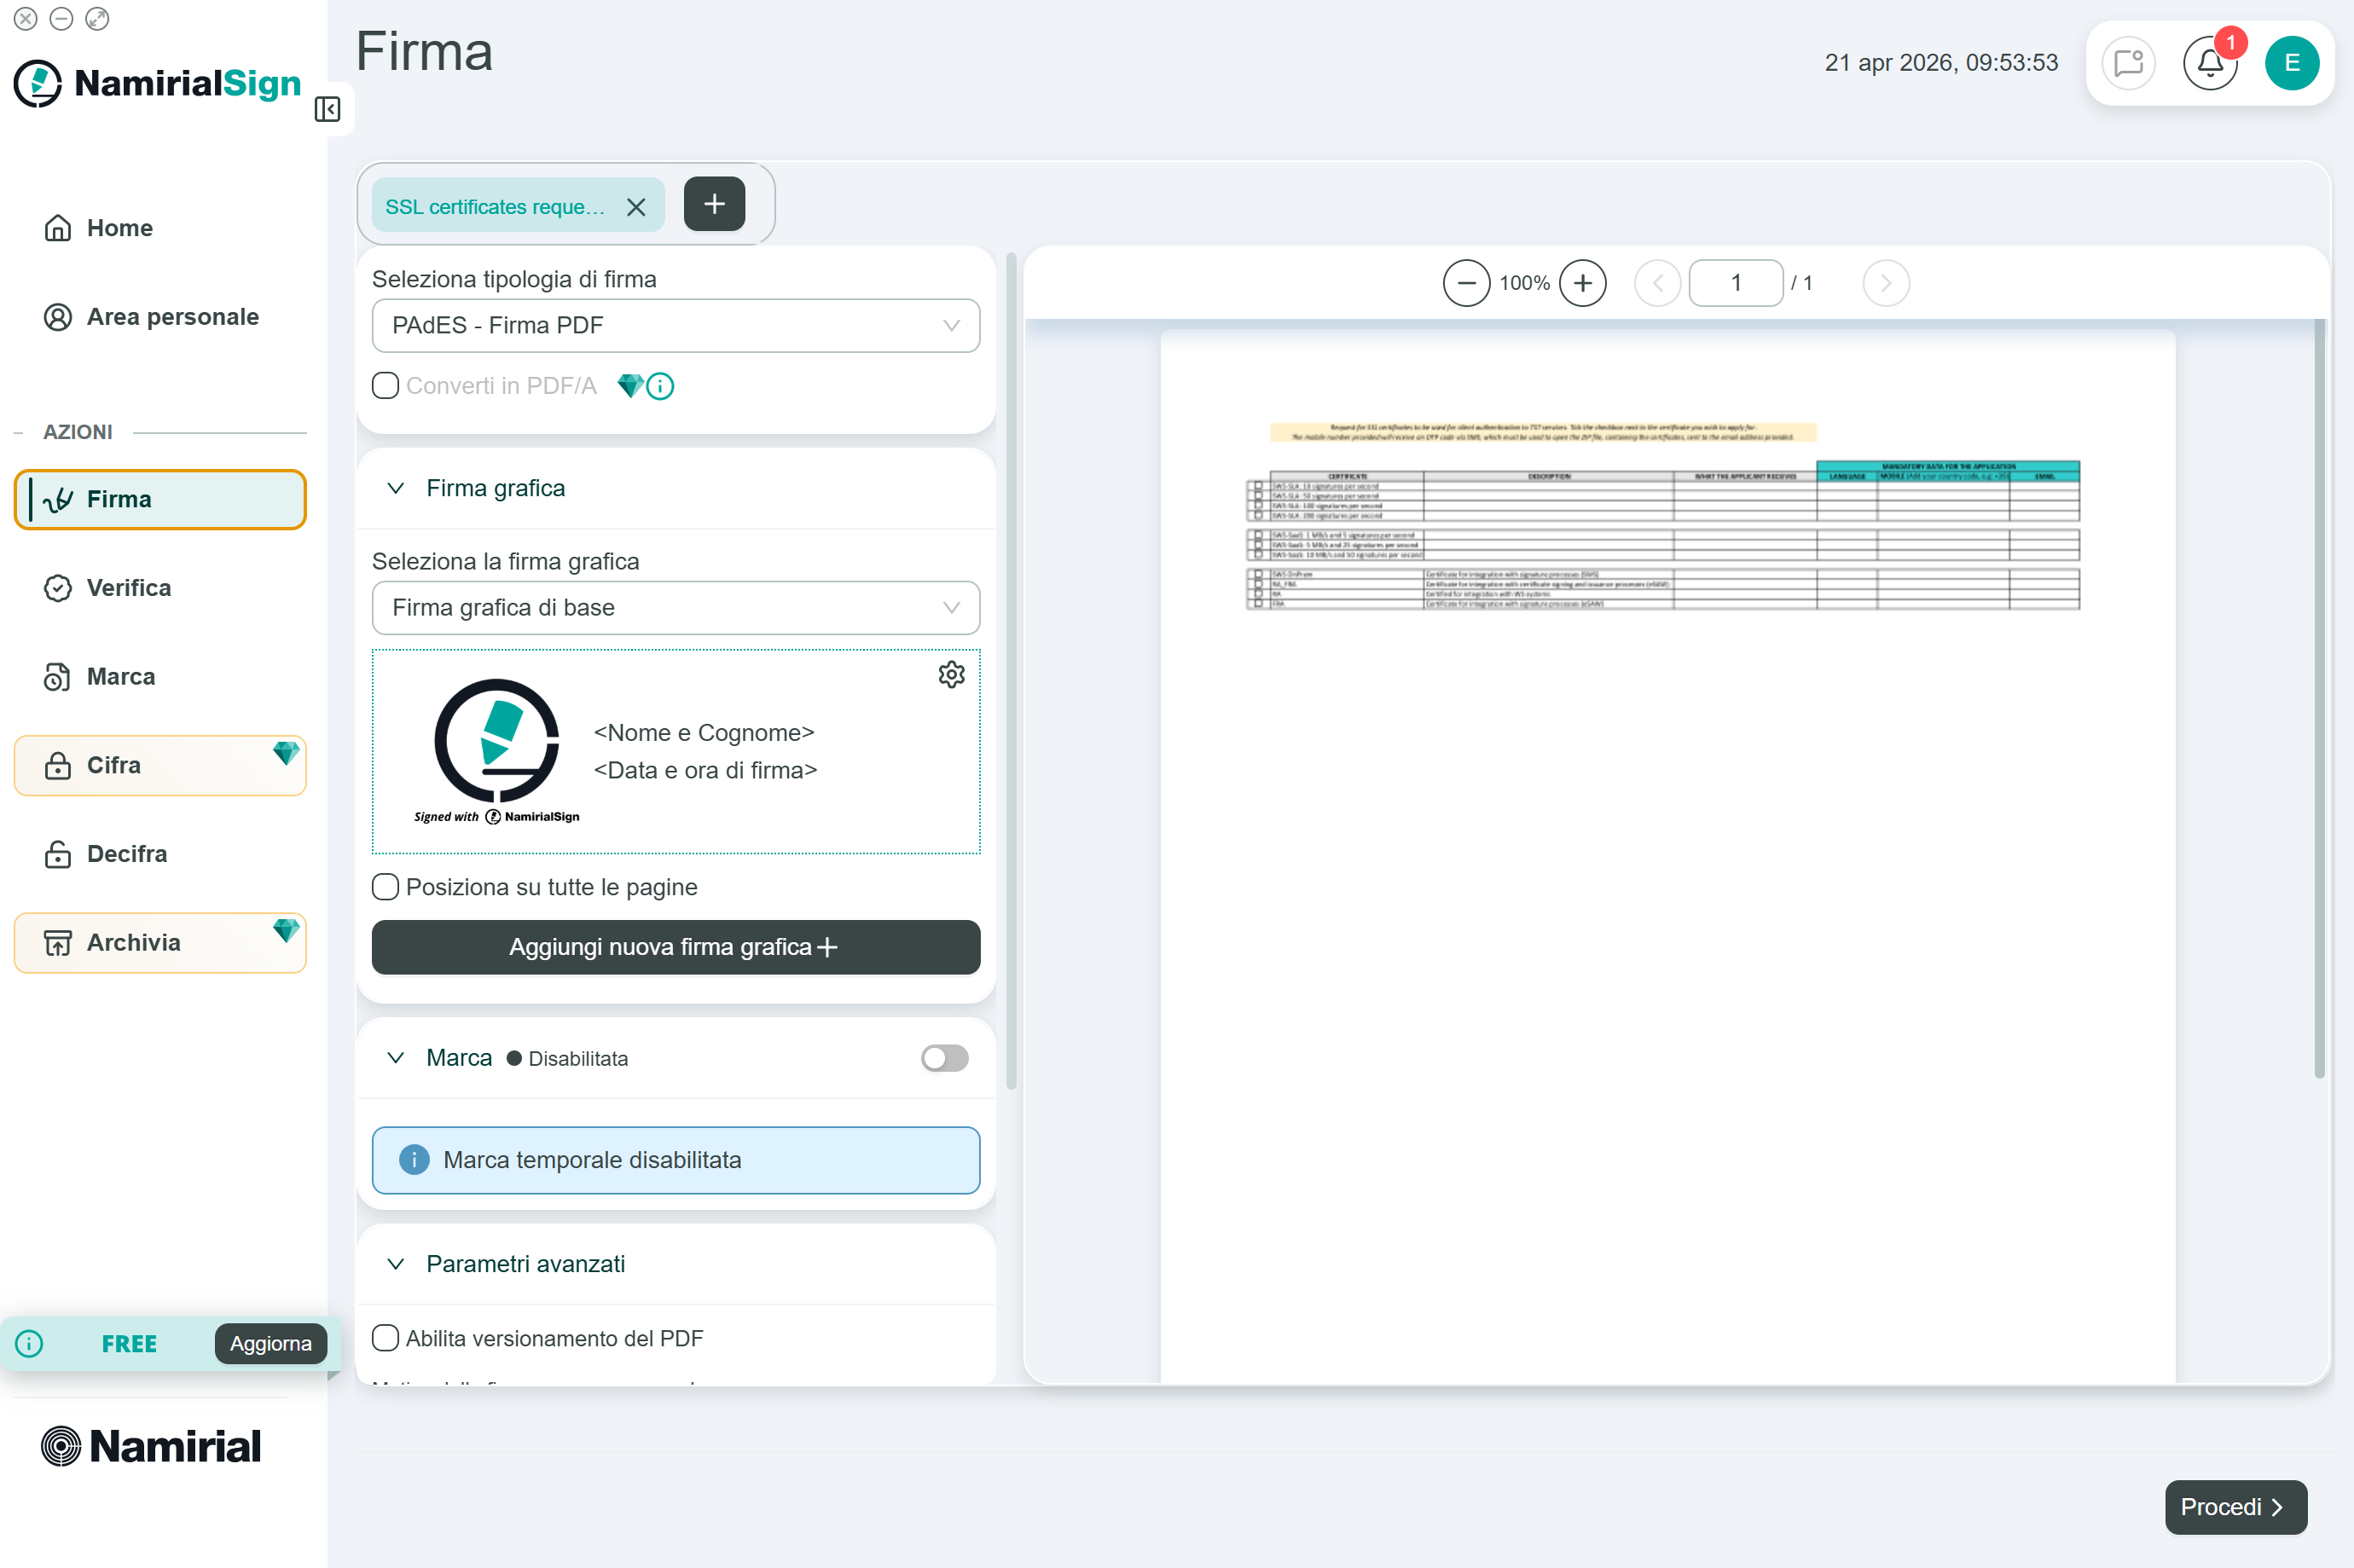This screenshot has width=2354, height=1568.
Task: Open Area personale menu item
Action: [172, 317]
